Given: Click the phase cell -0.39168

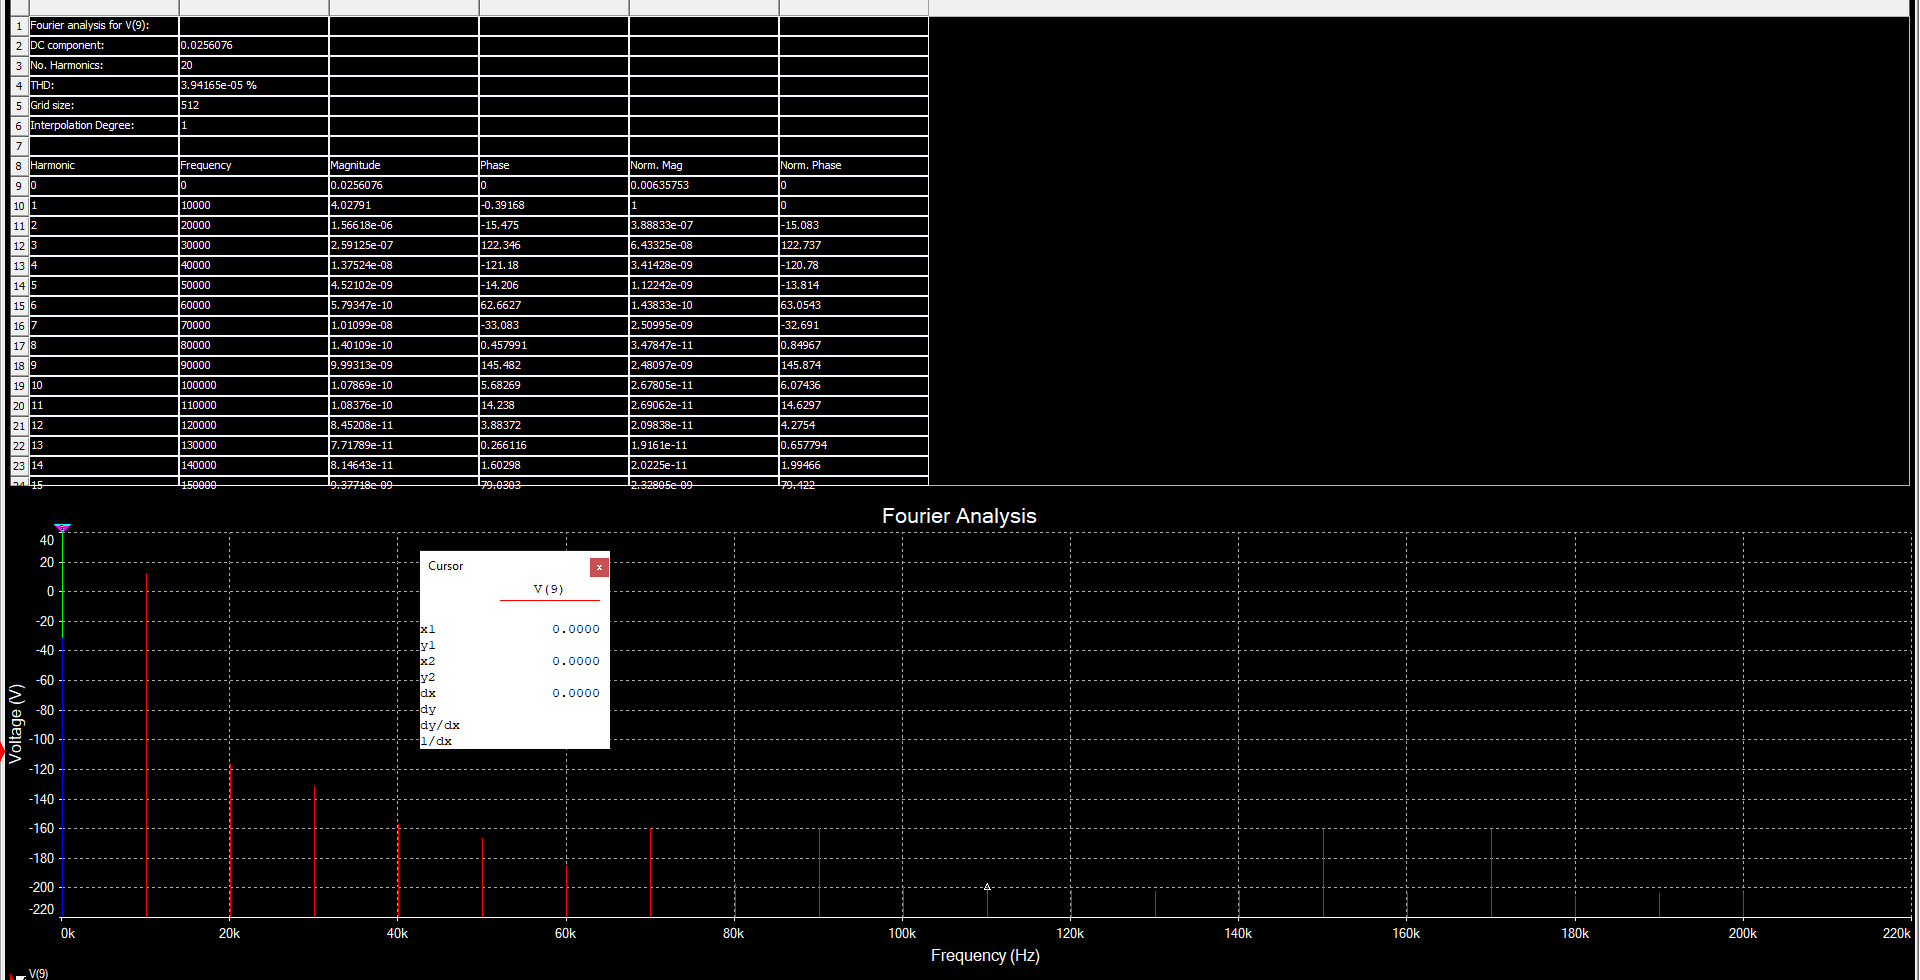Looking at the screenshot, I should click(x=554, y=206).
